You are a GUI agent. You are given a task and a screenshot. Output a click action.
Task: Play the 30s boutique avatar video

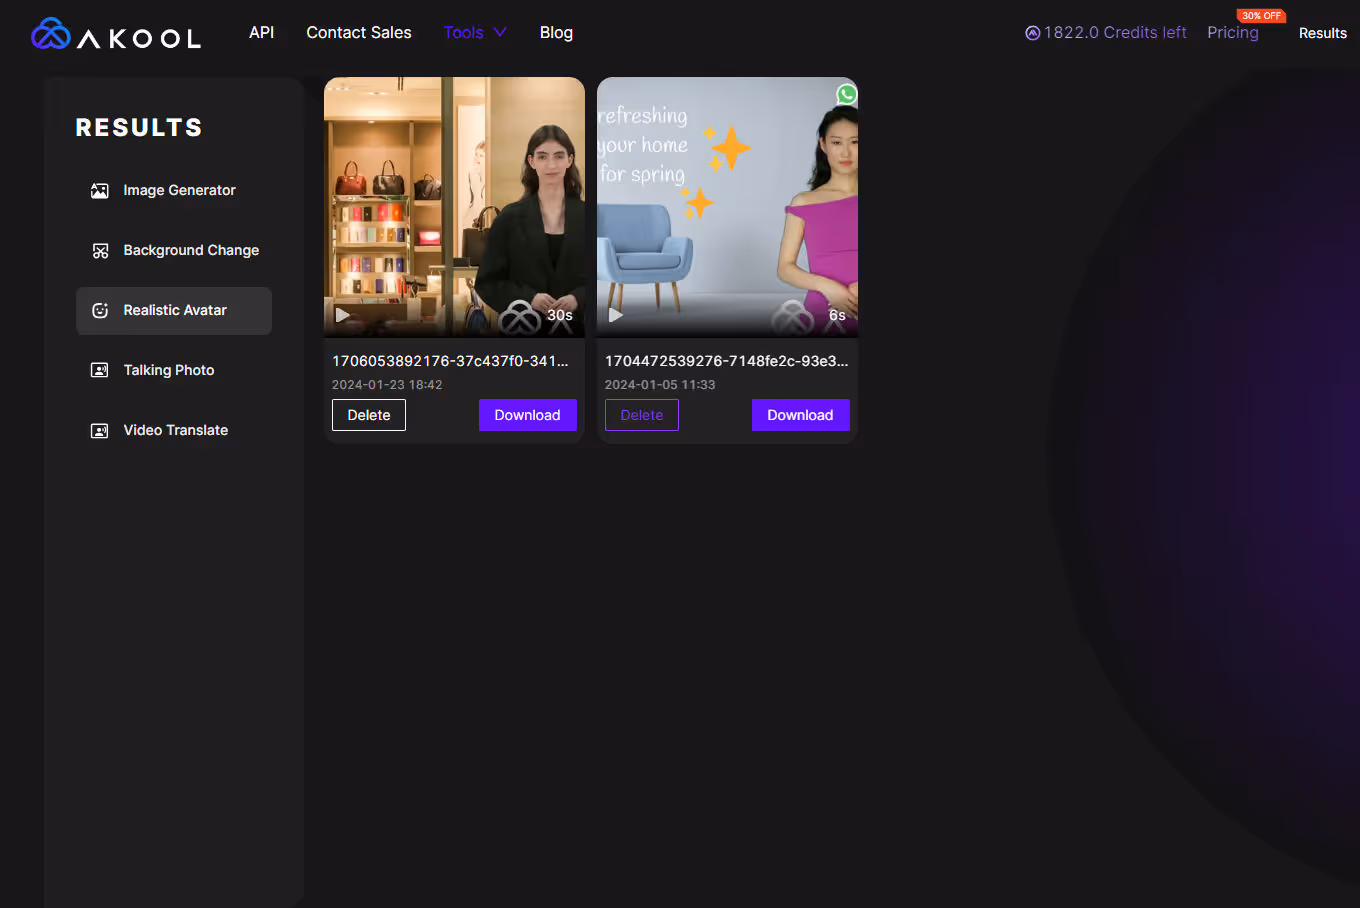click(x=342, y=315)
